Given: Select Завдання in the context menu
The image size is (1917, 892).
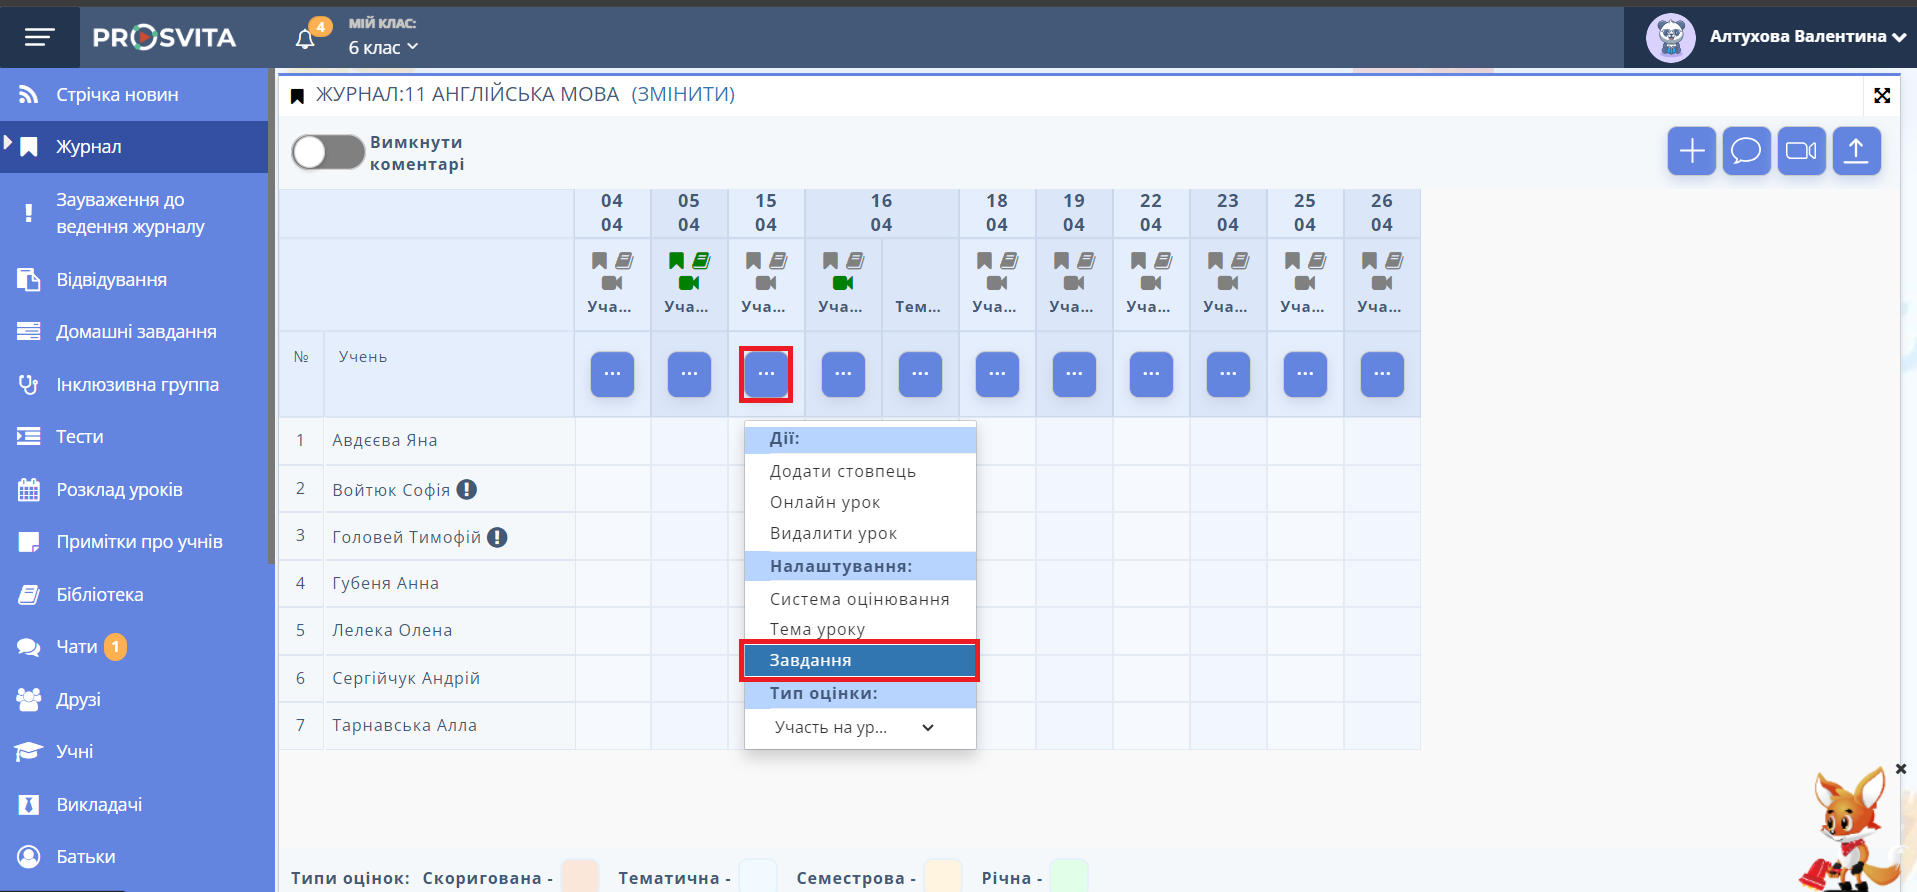Looking at the screenshot, I should tap(859, 660).
